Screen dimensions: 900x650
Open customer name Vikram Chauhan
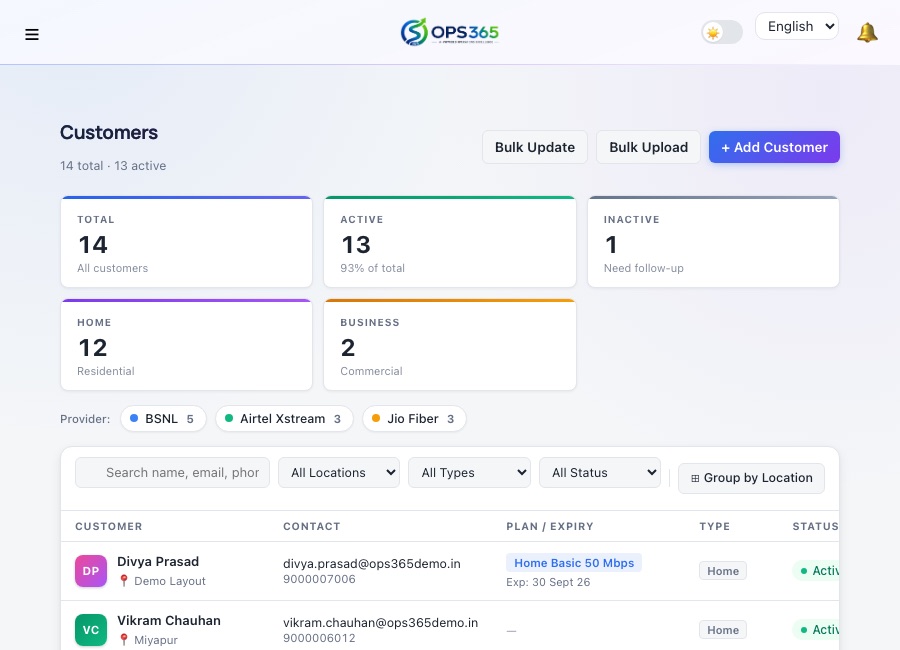pos(169,621)
